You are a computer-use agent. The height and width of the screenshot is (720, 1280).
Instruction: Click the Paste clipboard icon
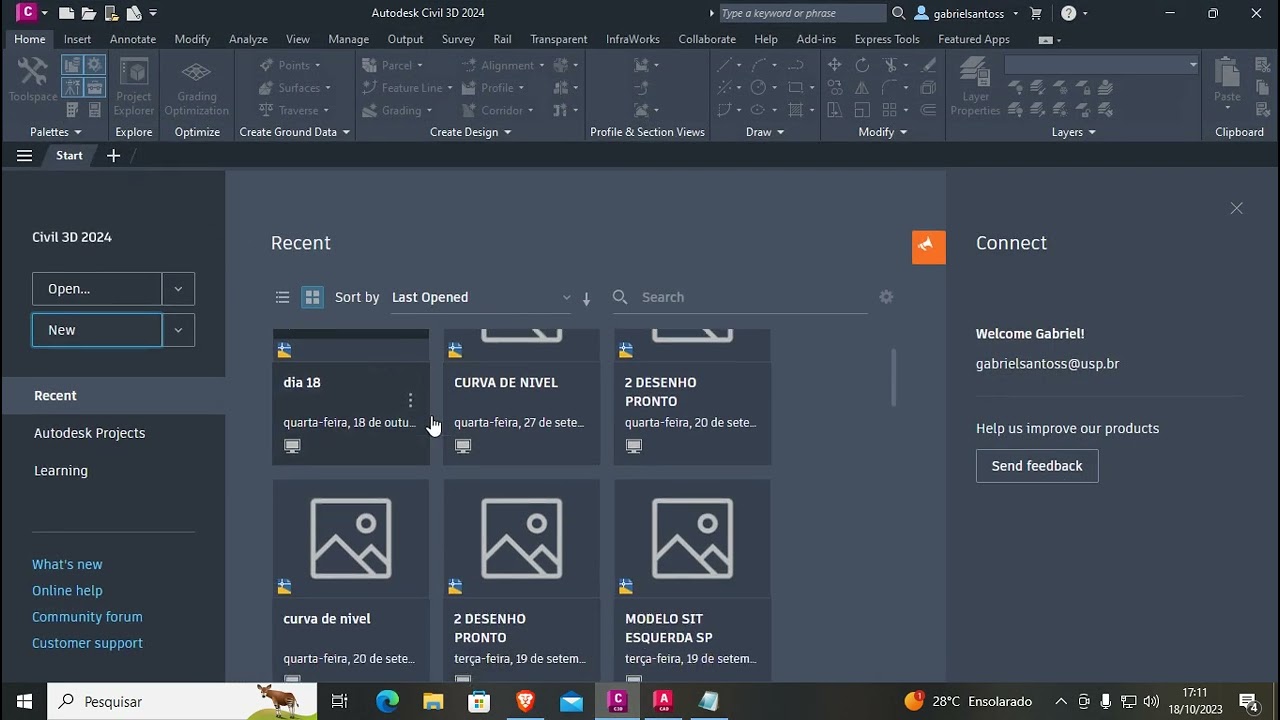coord(1227,80)
